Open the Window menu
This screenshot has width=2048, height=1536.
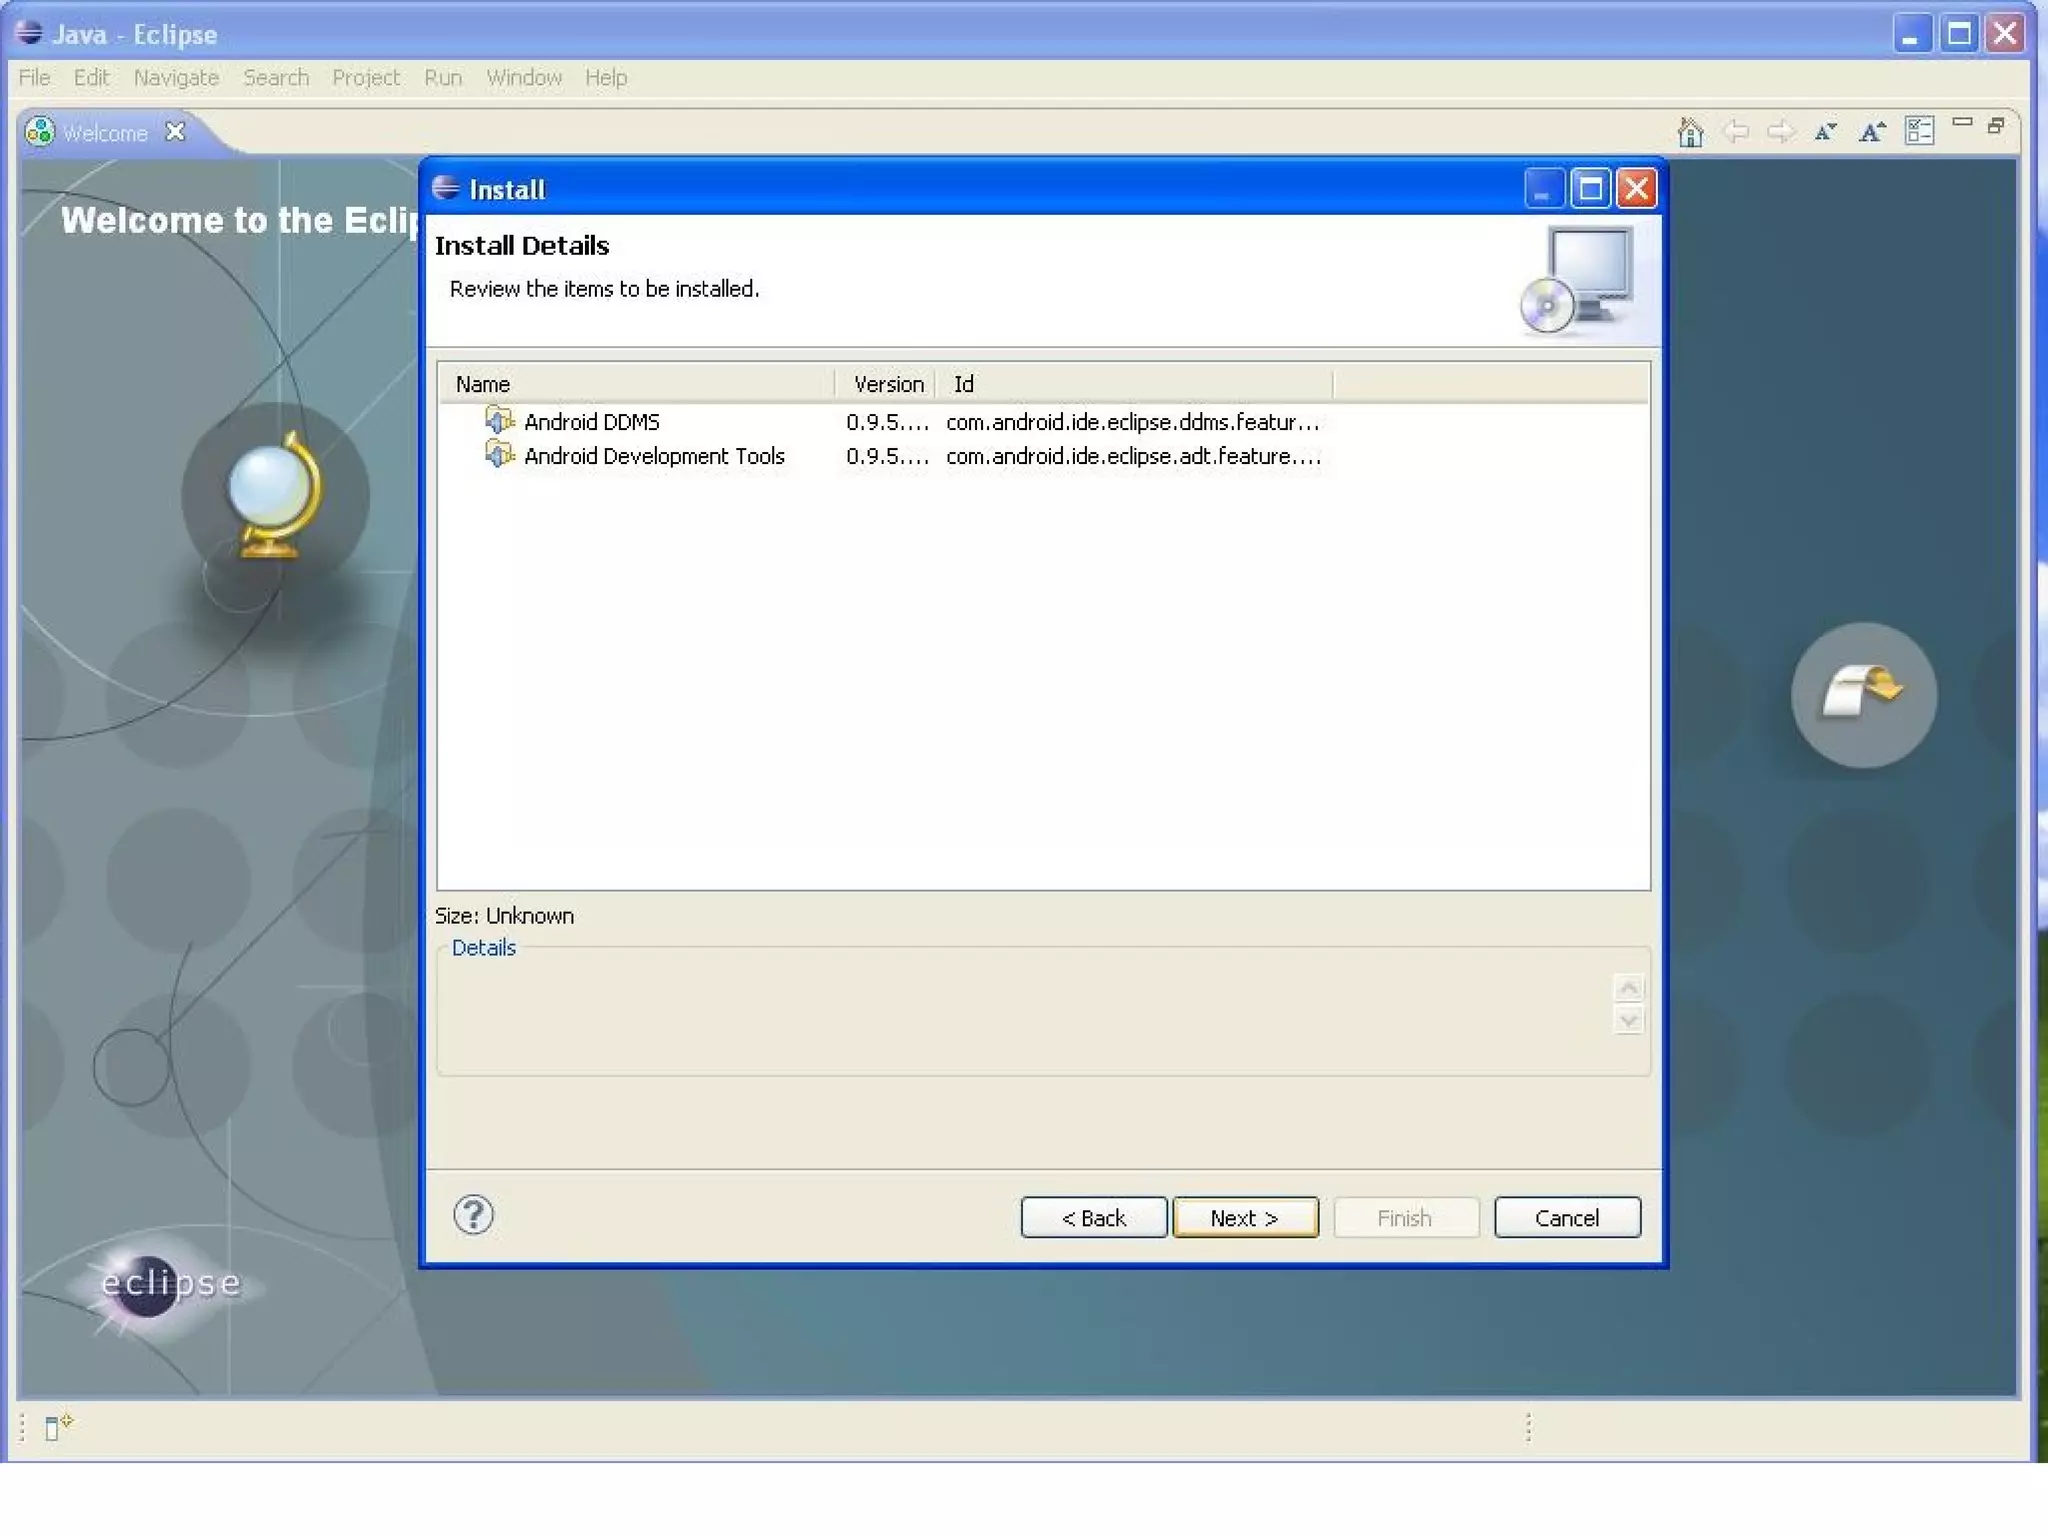click(523, 78)
